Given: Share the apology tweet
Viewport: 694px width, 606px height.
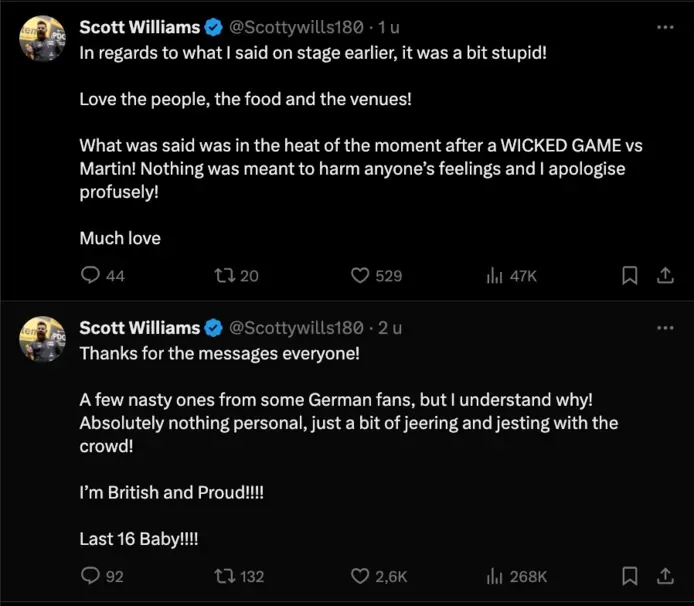Looking at the screenshot, I should (664, 275).
